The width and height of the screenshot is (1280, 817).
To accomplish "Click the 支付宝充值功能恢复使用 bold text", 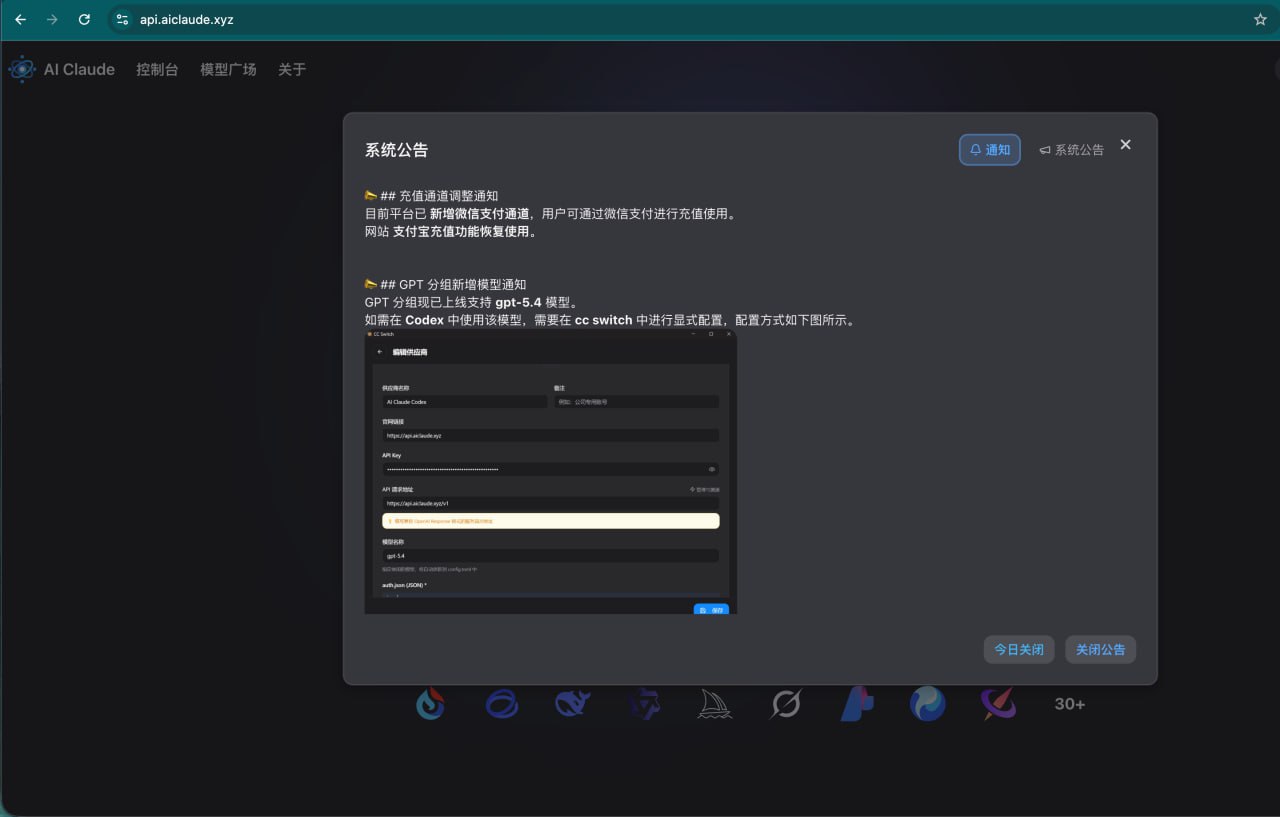I will tap(465, 232).
